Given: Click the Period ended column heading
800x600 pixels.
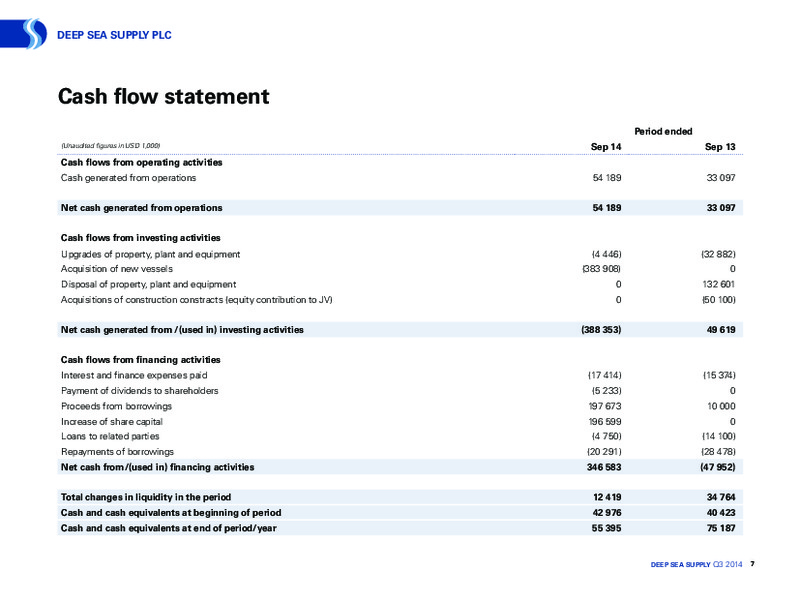Looking at the screenshot, I should 663,131.
